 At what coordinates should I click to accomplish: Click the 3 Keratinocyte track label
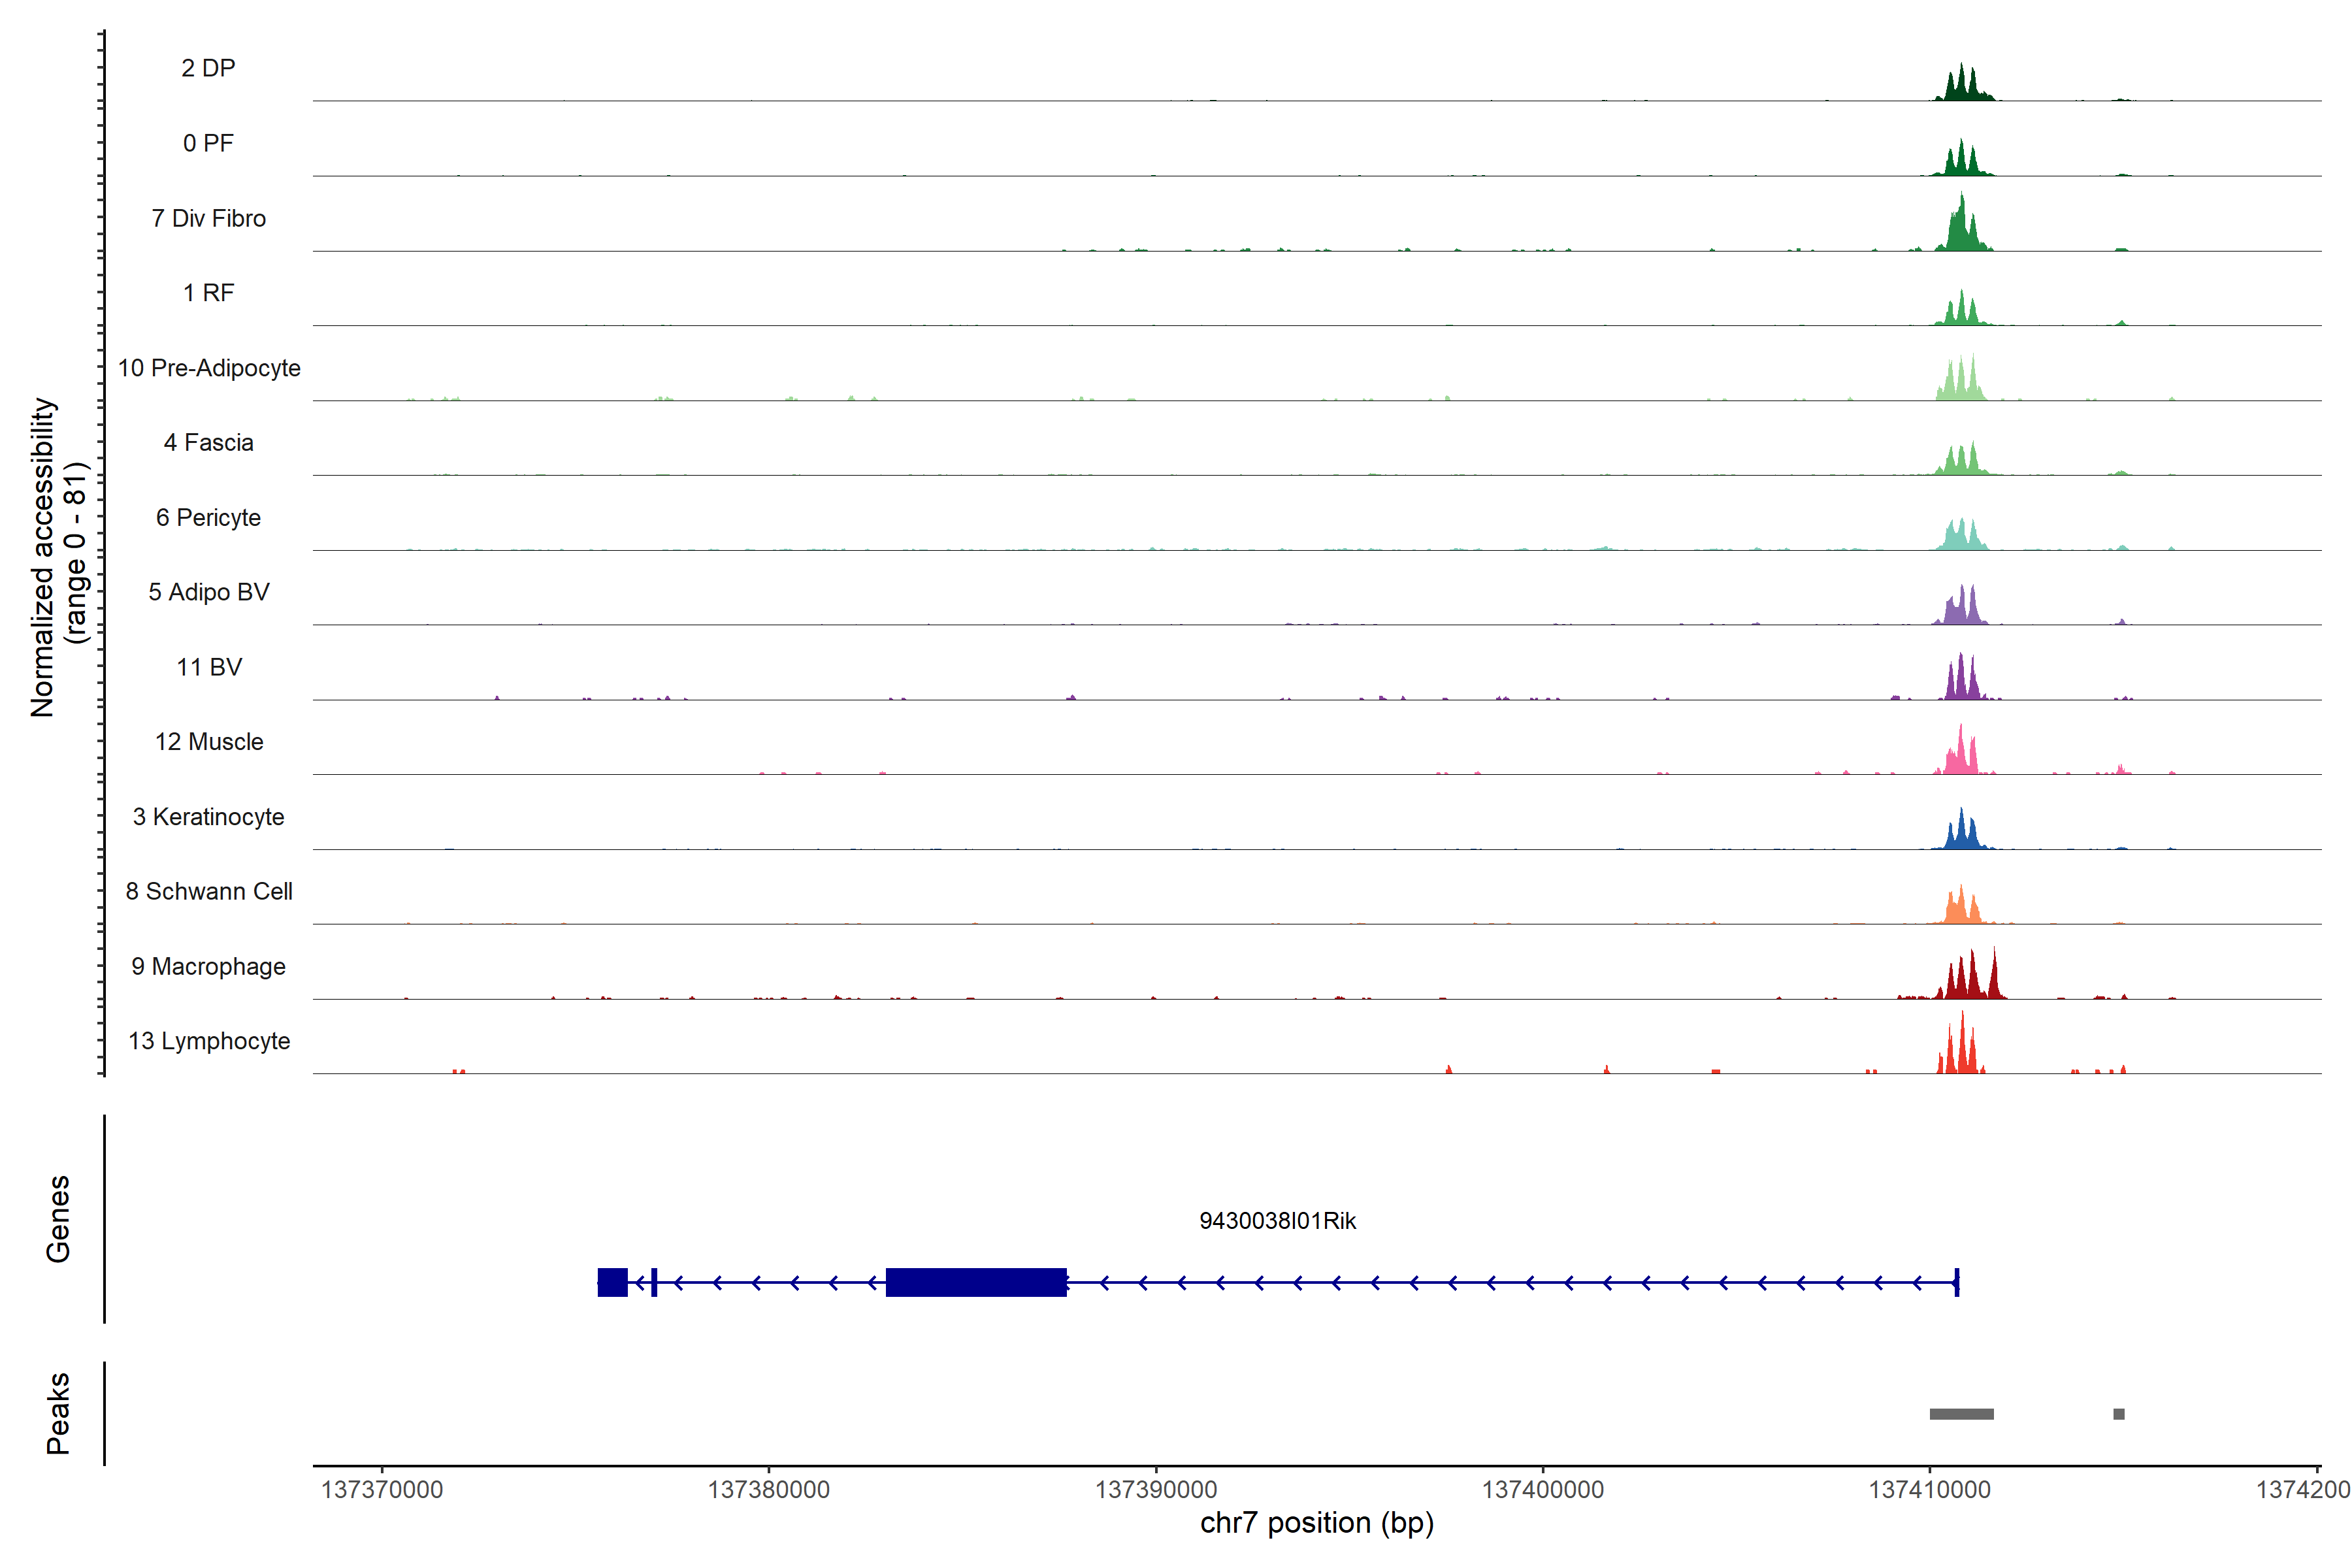pos(208,817)
